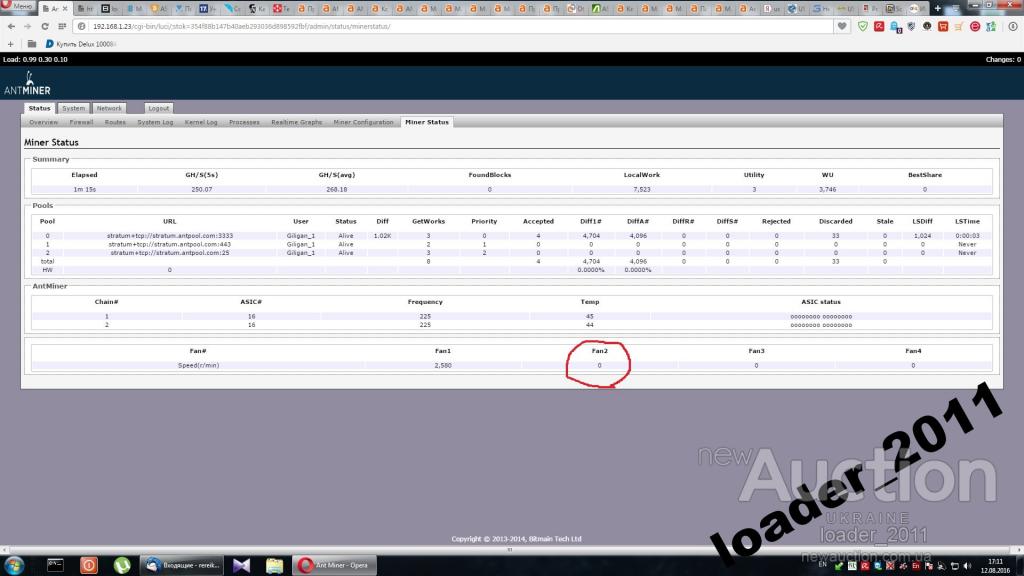Screen dimensions: 1024x576
Task: Open the Kernel Log sub-tab
Action: [201, 122]
